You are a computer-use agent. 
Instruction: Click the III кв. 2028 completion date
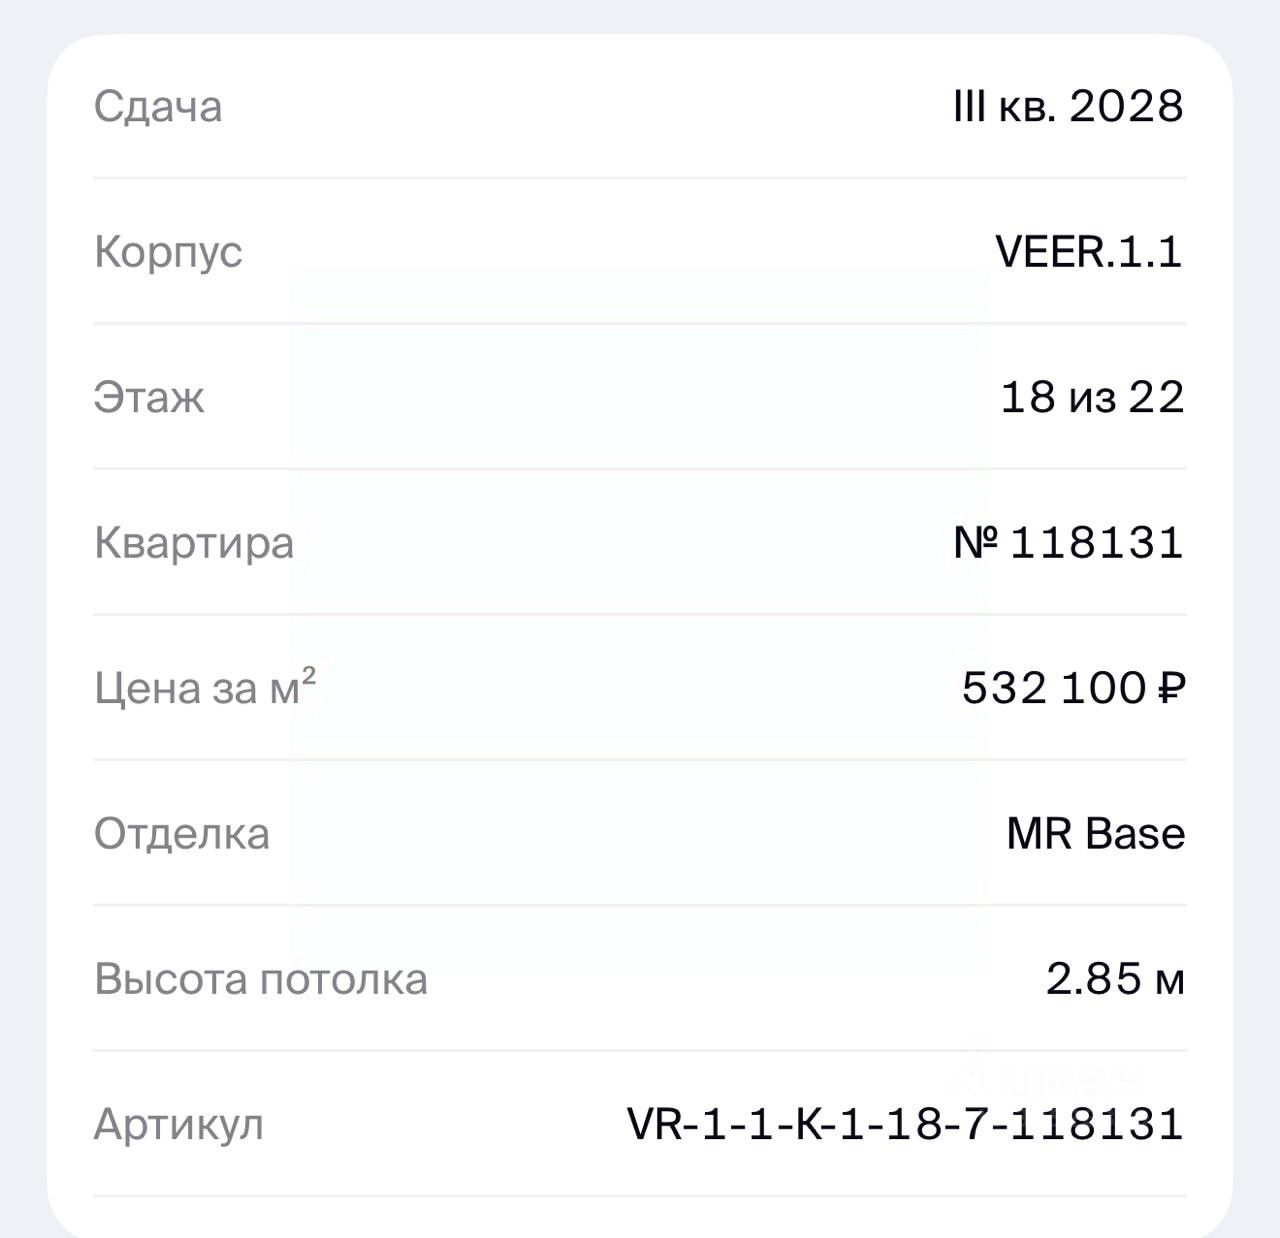coord(1068,106)
